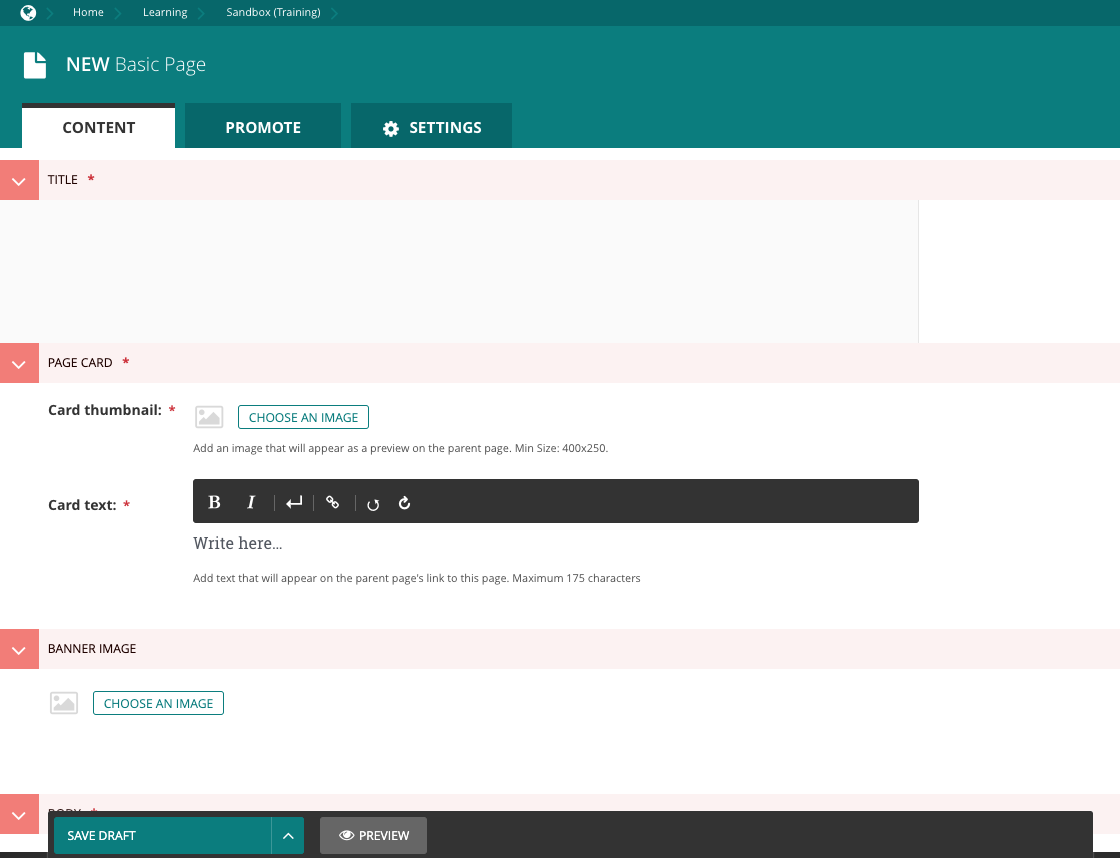Switch to the PROMOTE tab
1120x858 pixels.
coord(262,127)
